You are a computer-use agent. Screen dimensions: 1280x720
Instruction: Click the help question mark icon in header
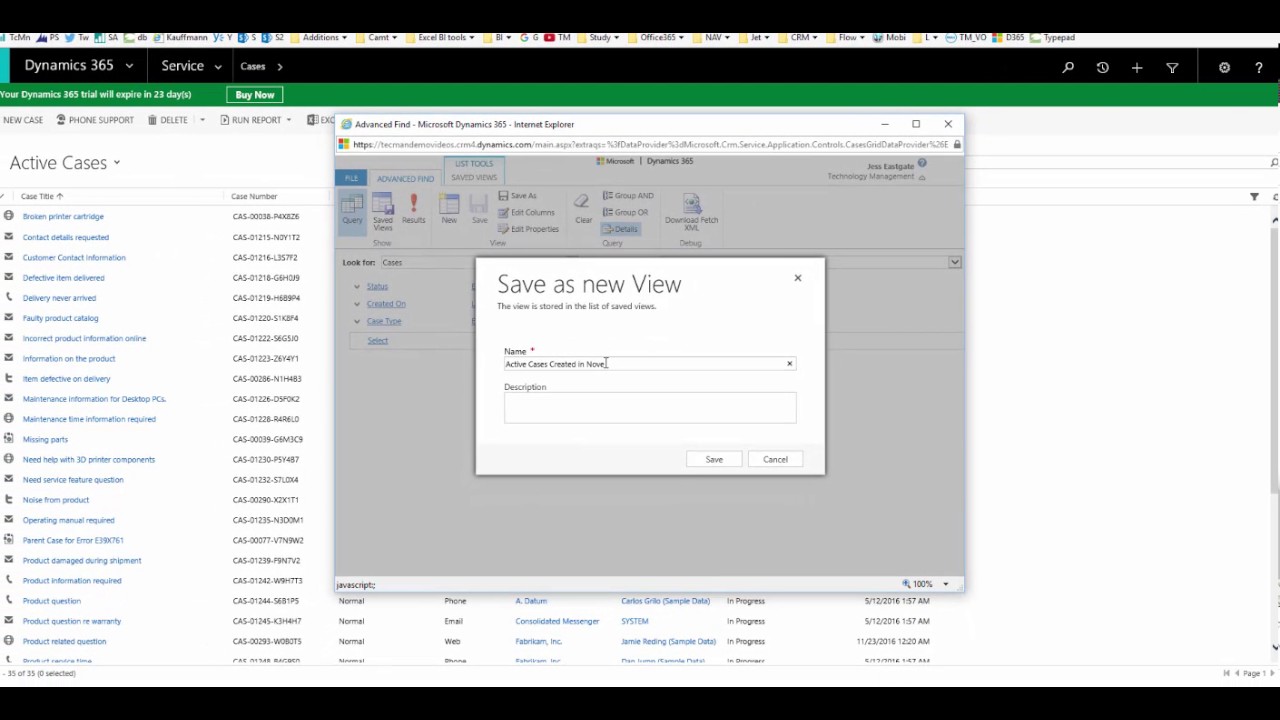coord(1259,67)
